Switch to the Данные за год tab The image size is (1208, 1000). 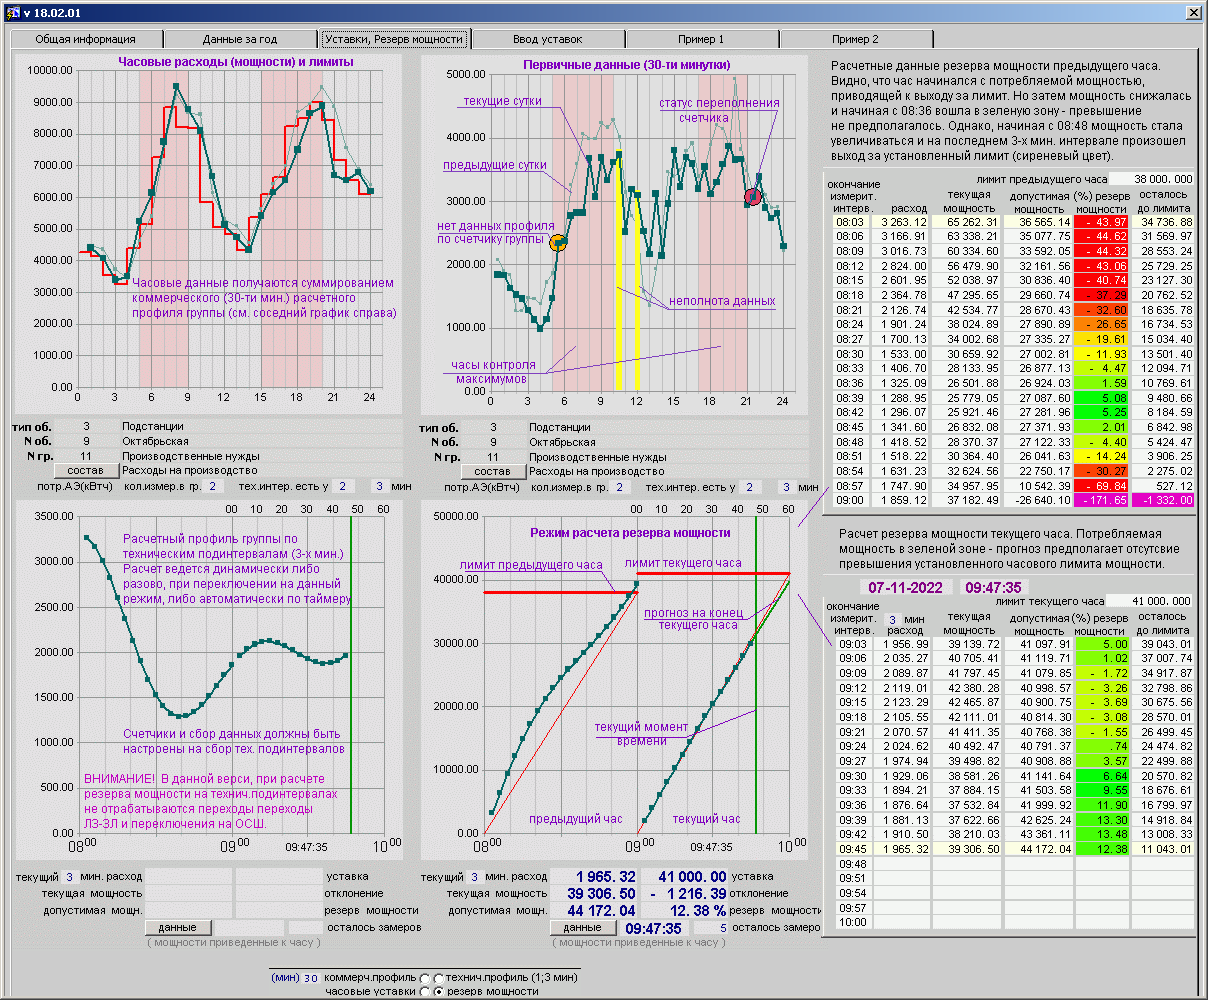[x=240, y=39]
